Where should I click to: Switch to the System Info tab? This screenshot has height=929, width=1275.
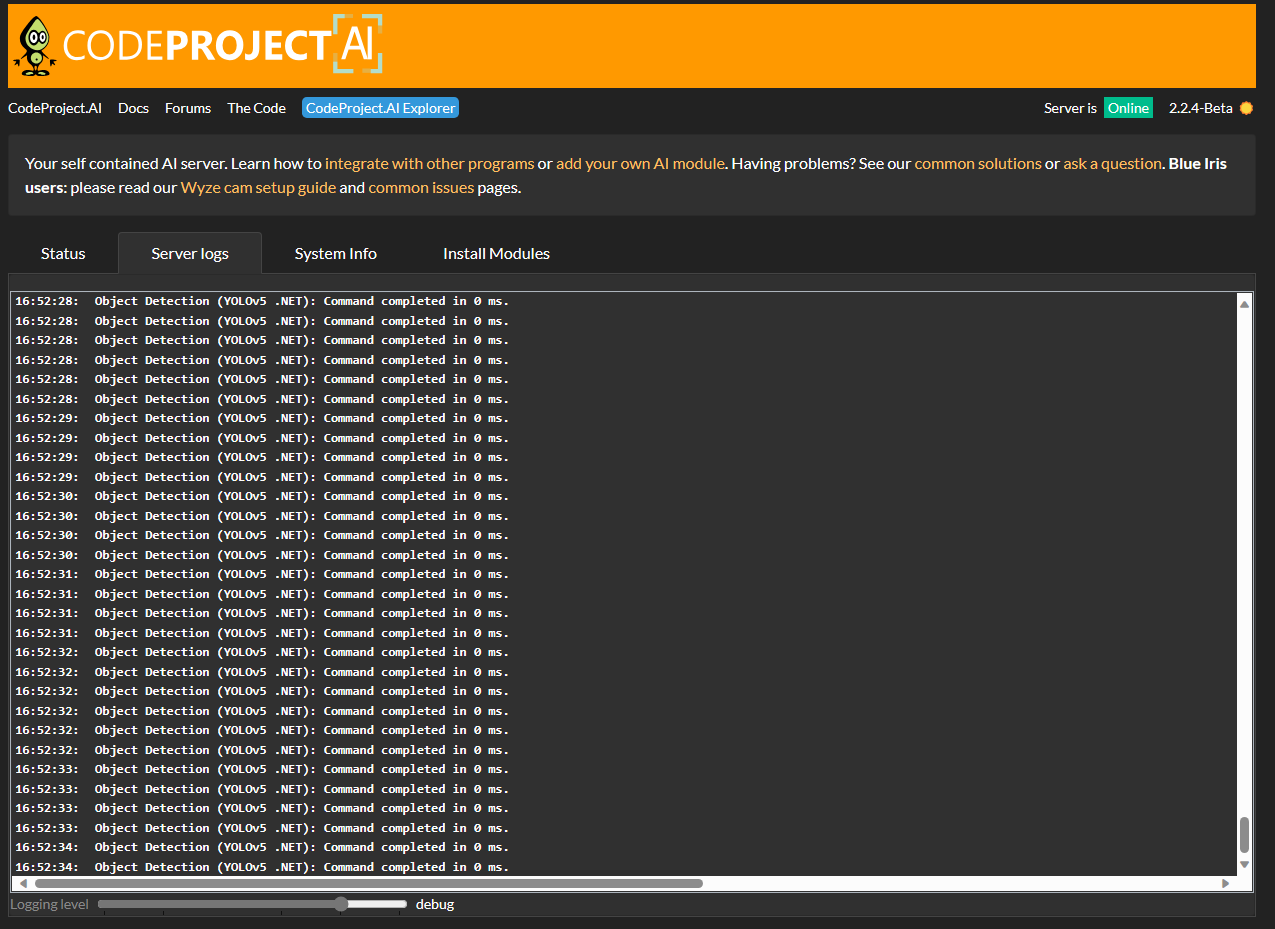pos(336,253)
